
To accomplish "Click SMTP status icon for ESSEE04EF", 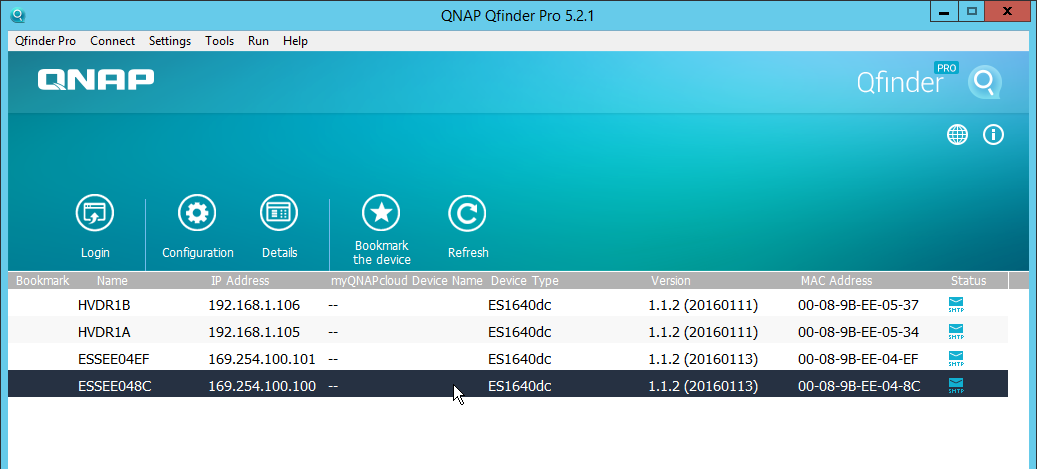I will [957, 358].
